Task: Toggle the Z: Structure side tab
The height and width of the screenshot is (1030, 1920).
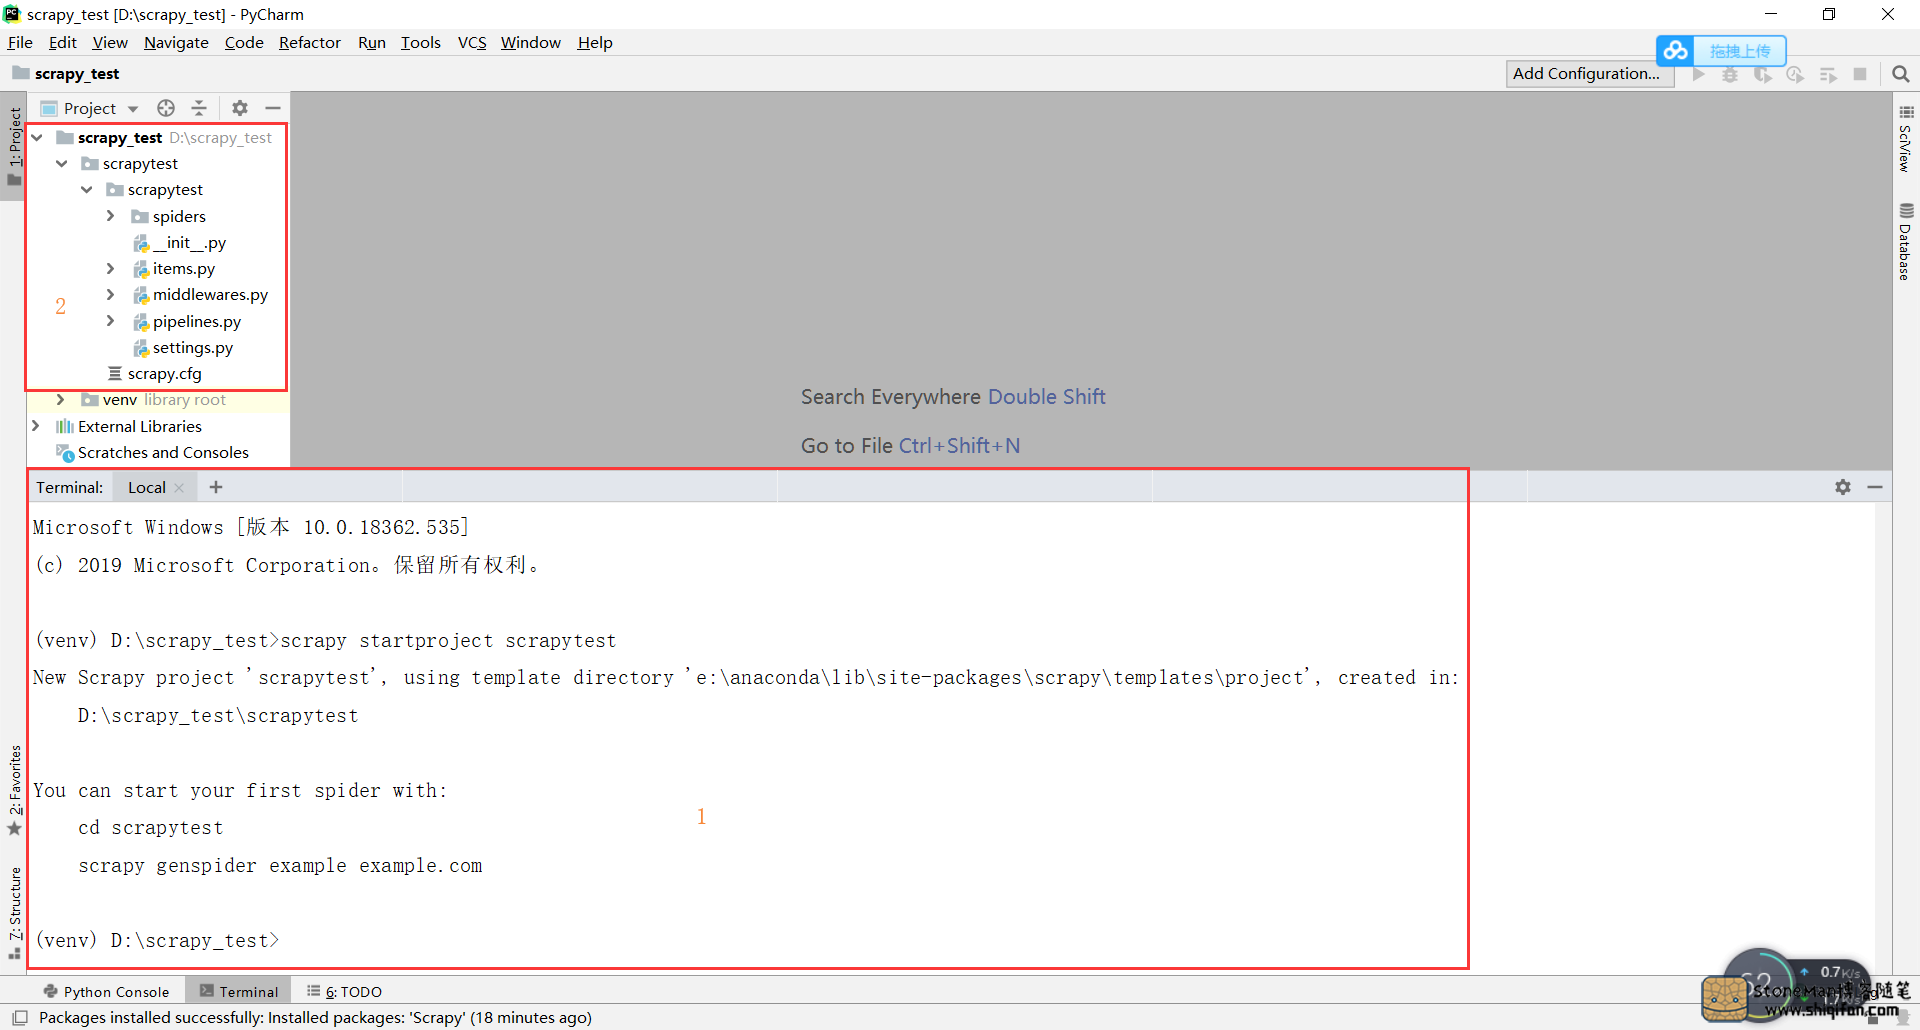Action: coord(14,913)
